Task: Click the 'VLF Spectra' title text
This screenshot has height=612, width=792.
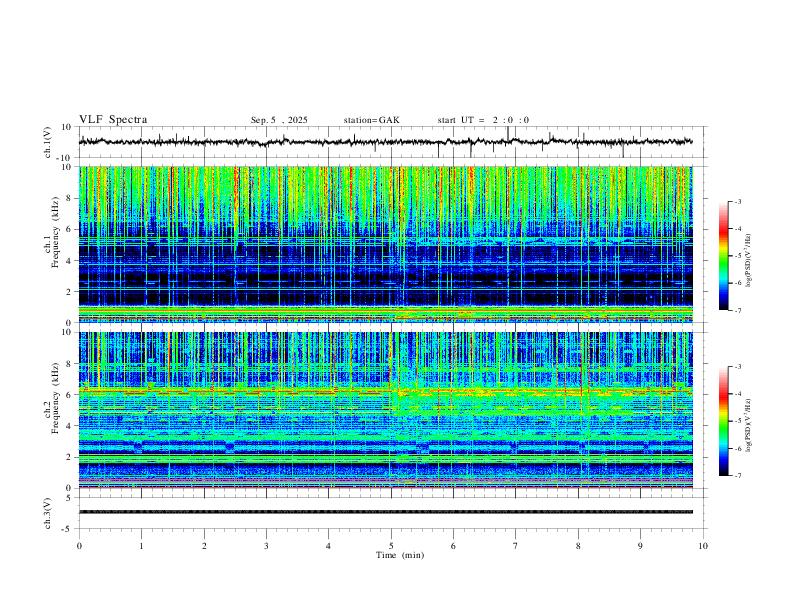Action: pos(113,120)
